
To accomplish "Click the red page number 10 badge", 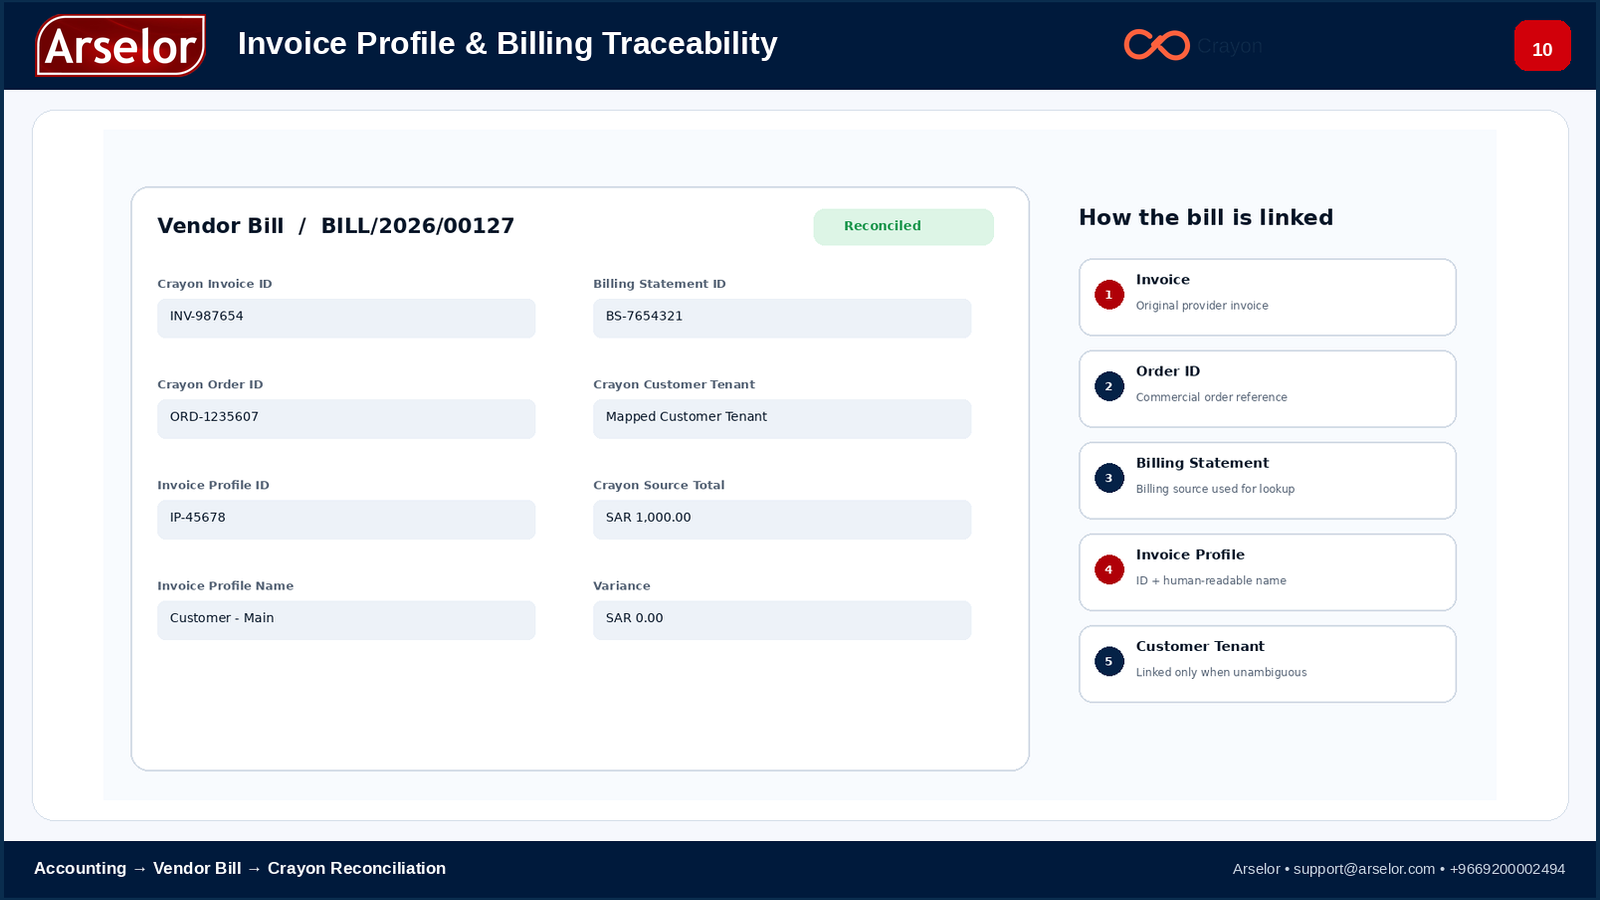I will point(1542,46).
